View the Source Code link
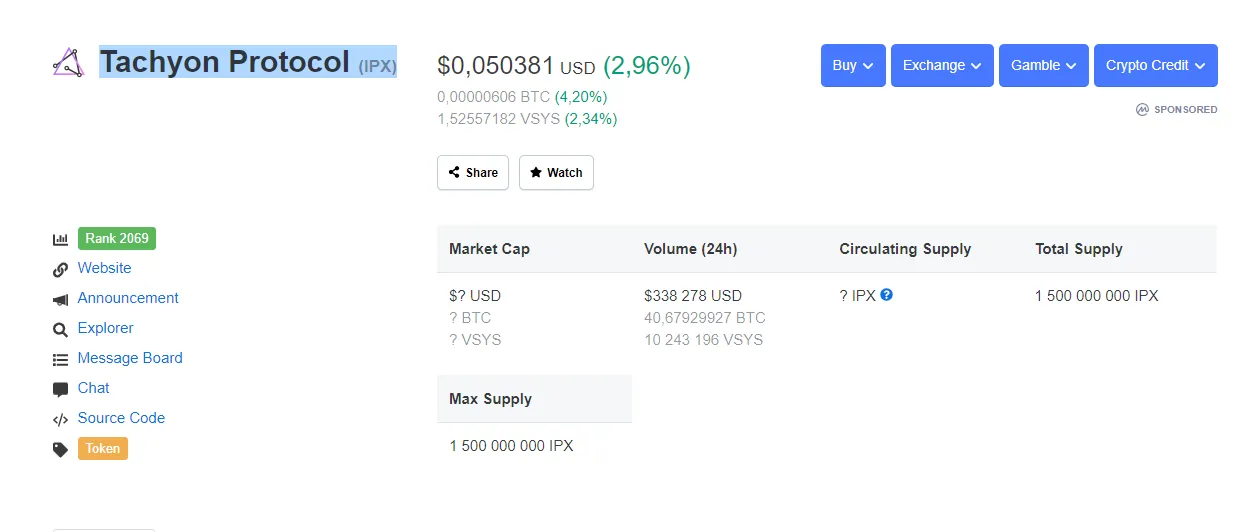The width and height of the screenshot is (1251, 532). (121, 418)
